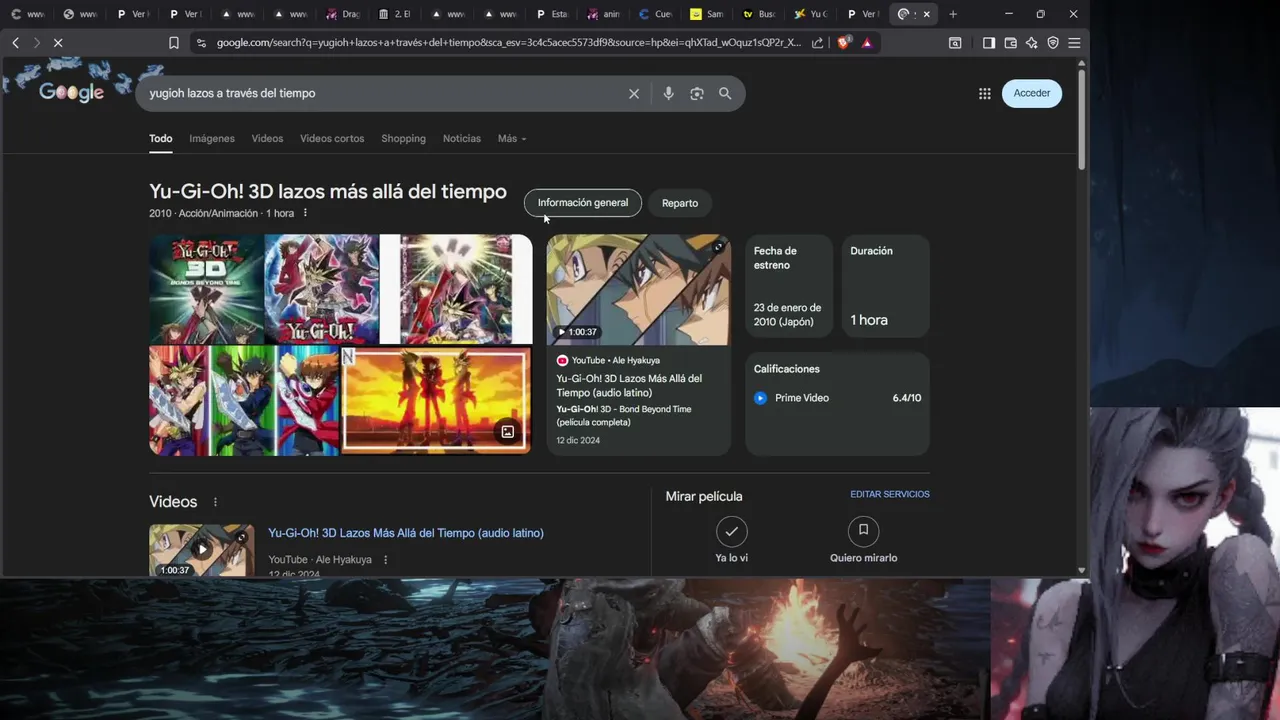Screen dimensions: 1280x720
Task: Click the Brave Rewards triangle icon
Action: click(866, 43)
